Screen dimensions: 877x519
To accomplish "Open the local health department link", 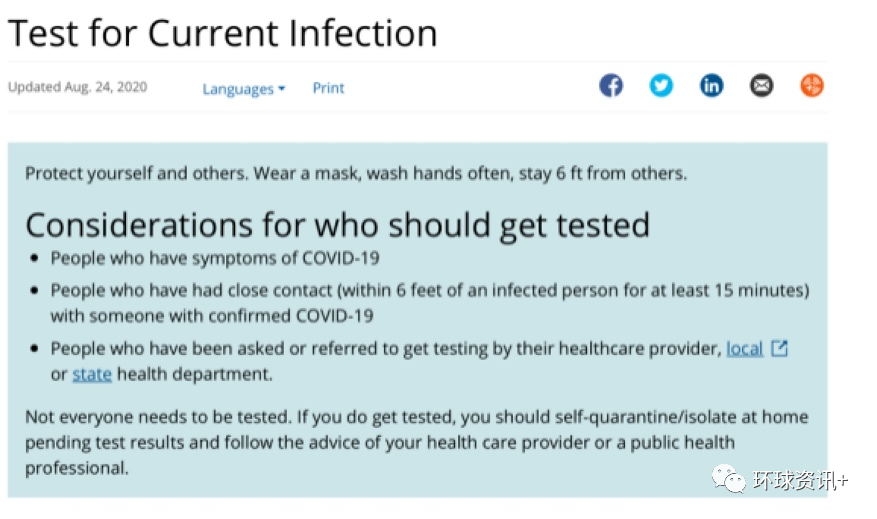I will click(x=744, y=349).
